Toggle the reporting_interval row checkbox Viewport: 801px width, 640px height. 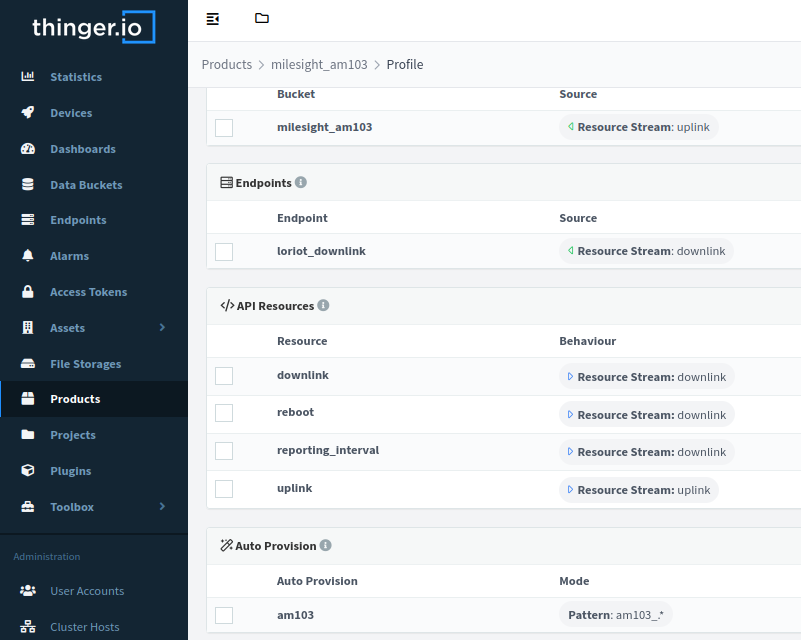pyautogui.click(x=224, y=451)
